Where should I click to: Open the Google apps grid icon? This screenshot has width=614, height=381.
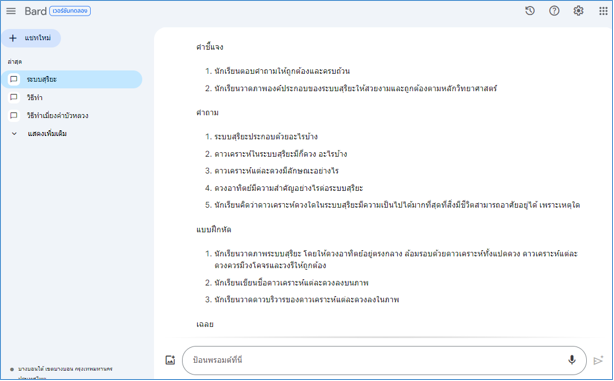pos(603,11)
